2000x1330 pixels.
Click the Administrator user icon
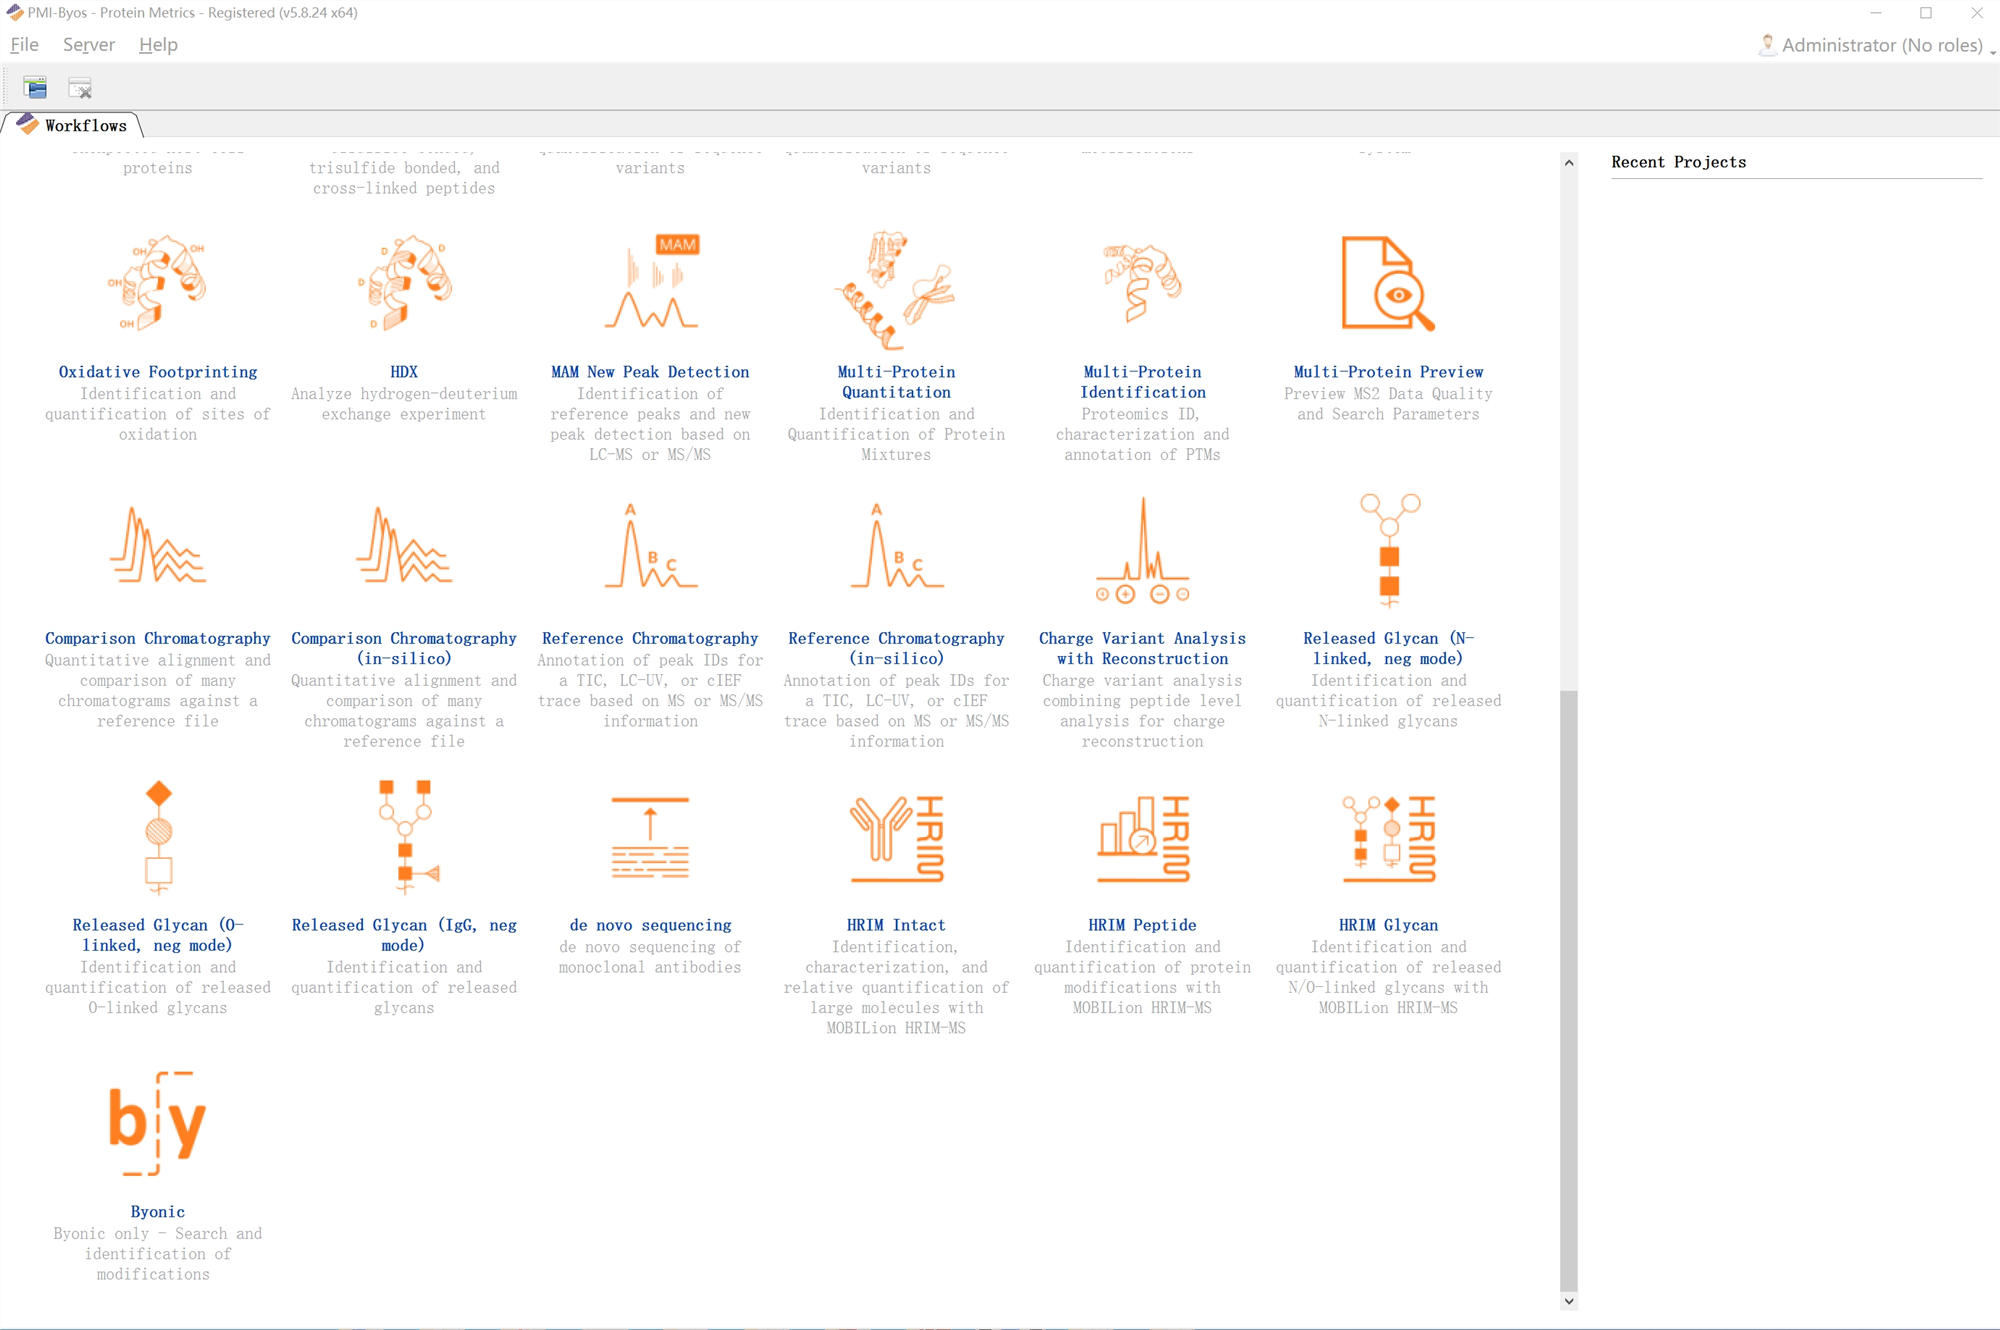coord(1767,45)
